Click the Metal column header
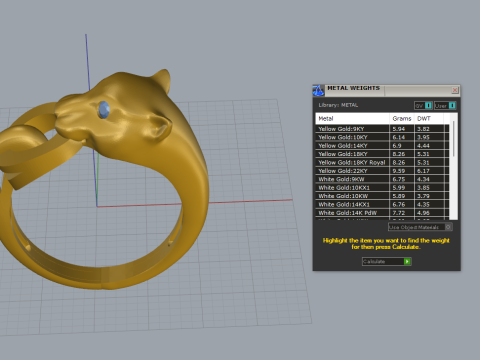Viewport: 480px width, 360px height. (x=352, y=119)
